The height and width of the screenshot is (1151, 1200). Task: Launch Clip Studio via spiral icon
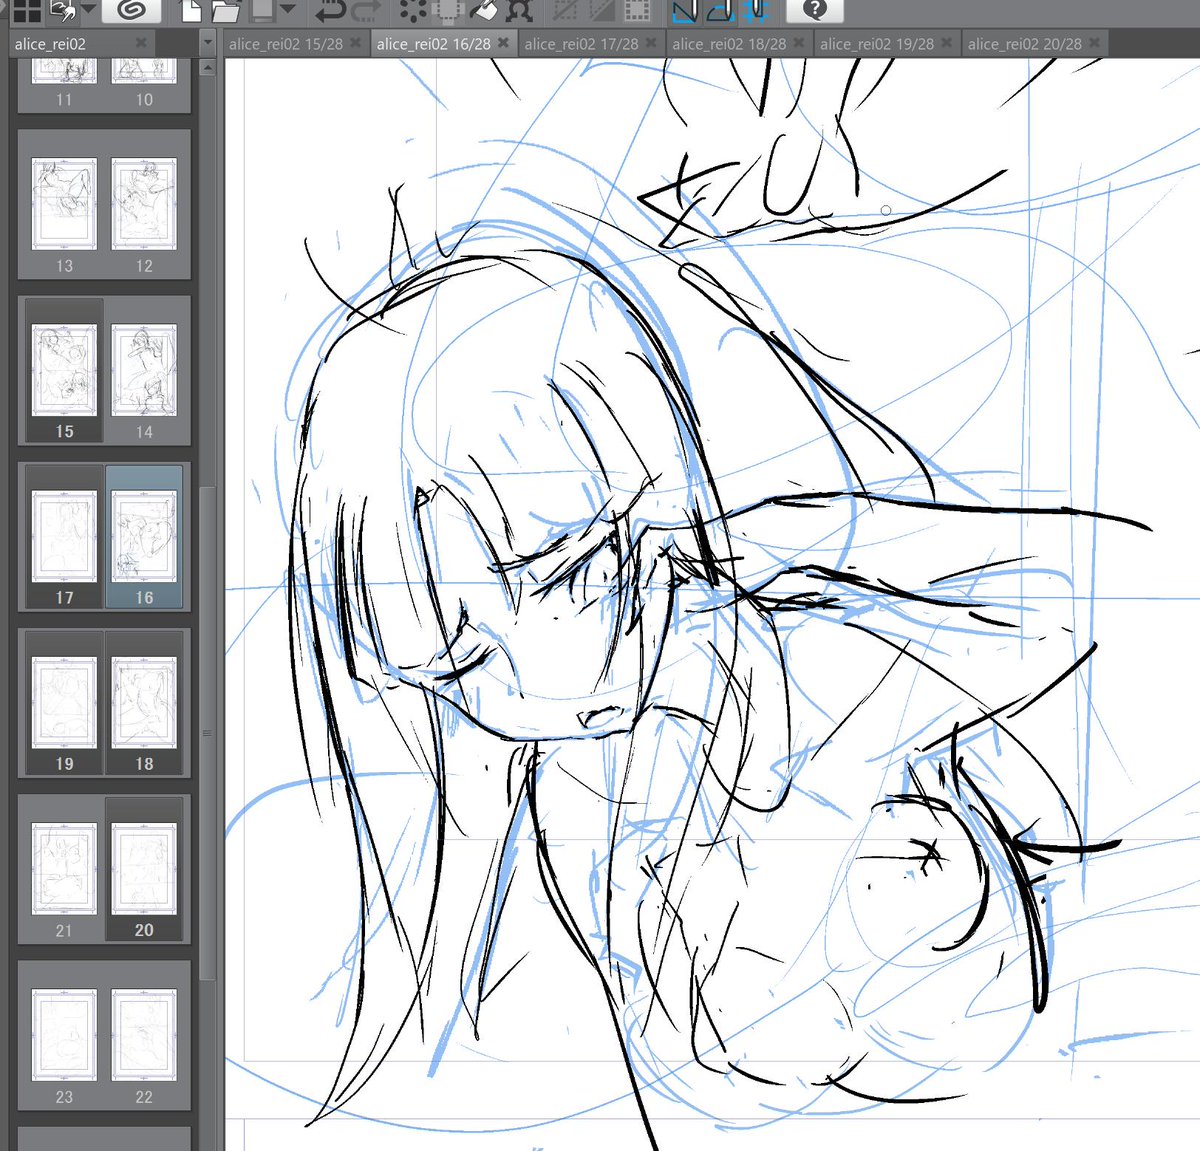pyautogui.click(x=131, y=10)
